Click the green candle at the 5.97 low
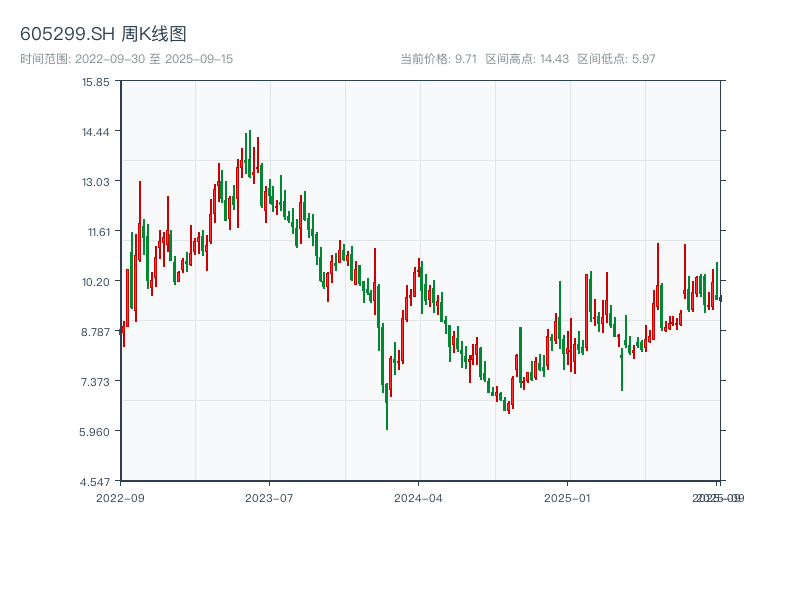The width and height of the screenshot is (800, 600). pyautogui.click(x=387, y=406)
